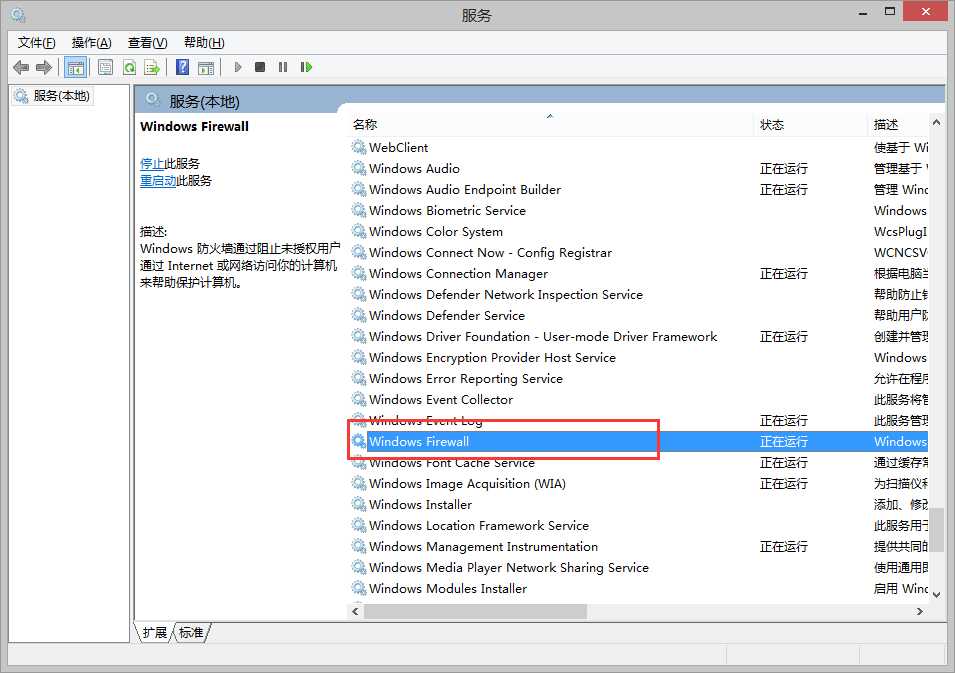Select Windows Location Framework Service
955x673 pixels.
(x=638, y=526)
